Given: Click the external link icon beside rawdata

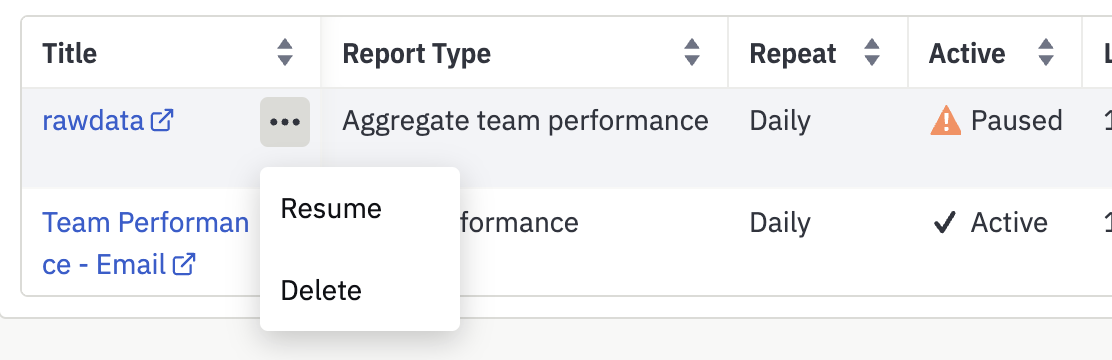Looking at the screenshot, I should pos(162,120).
